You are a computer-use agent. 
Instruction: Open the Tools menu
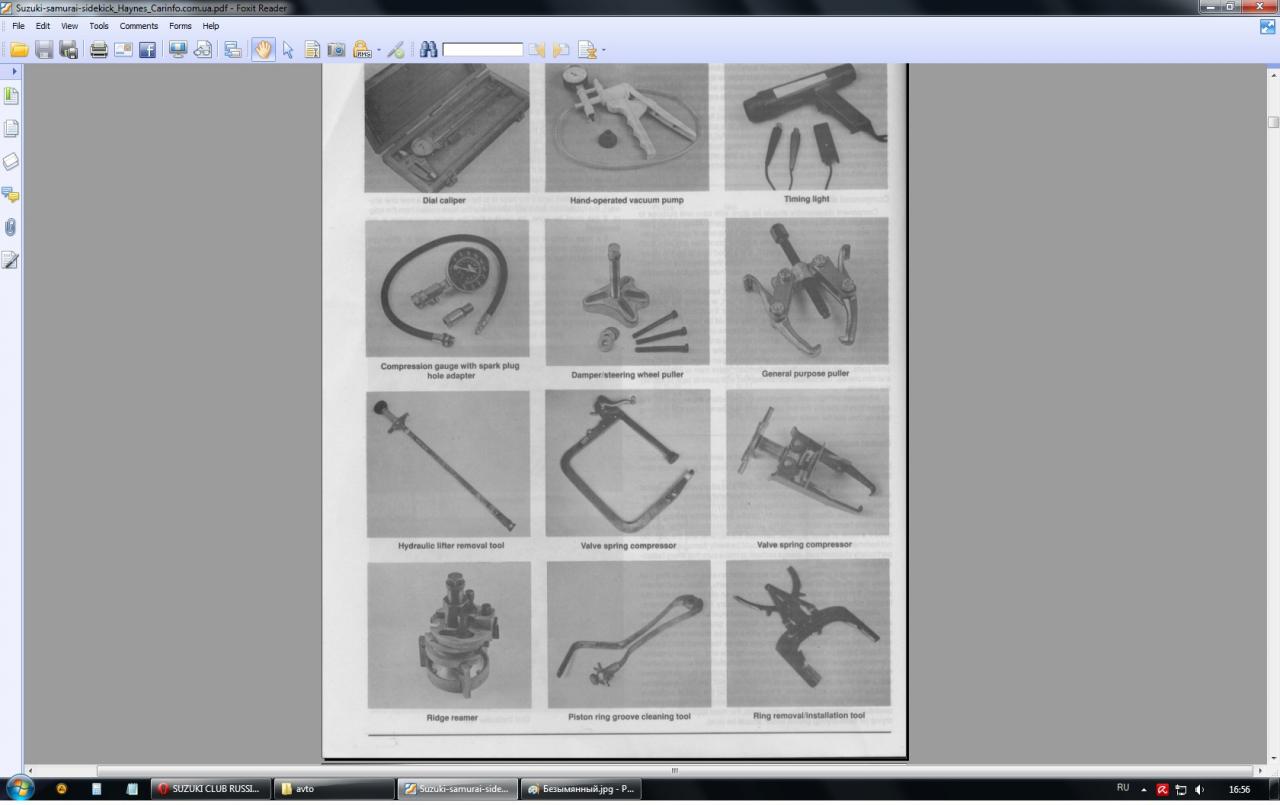click(99, 26)
